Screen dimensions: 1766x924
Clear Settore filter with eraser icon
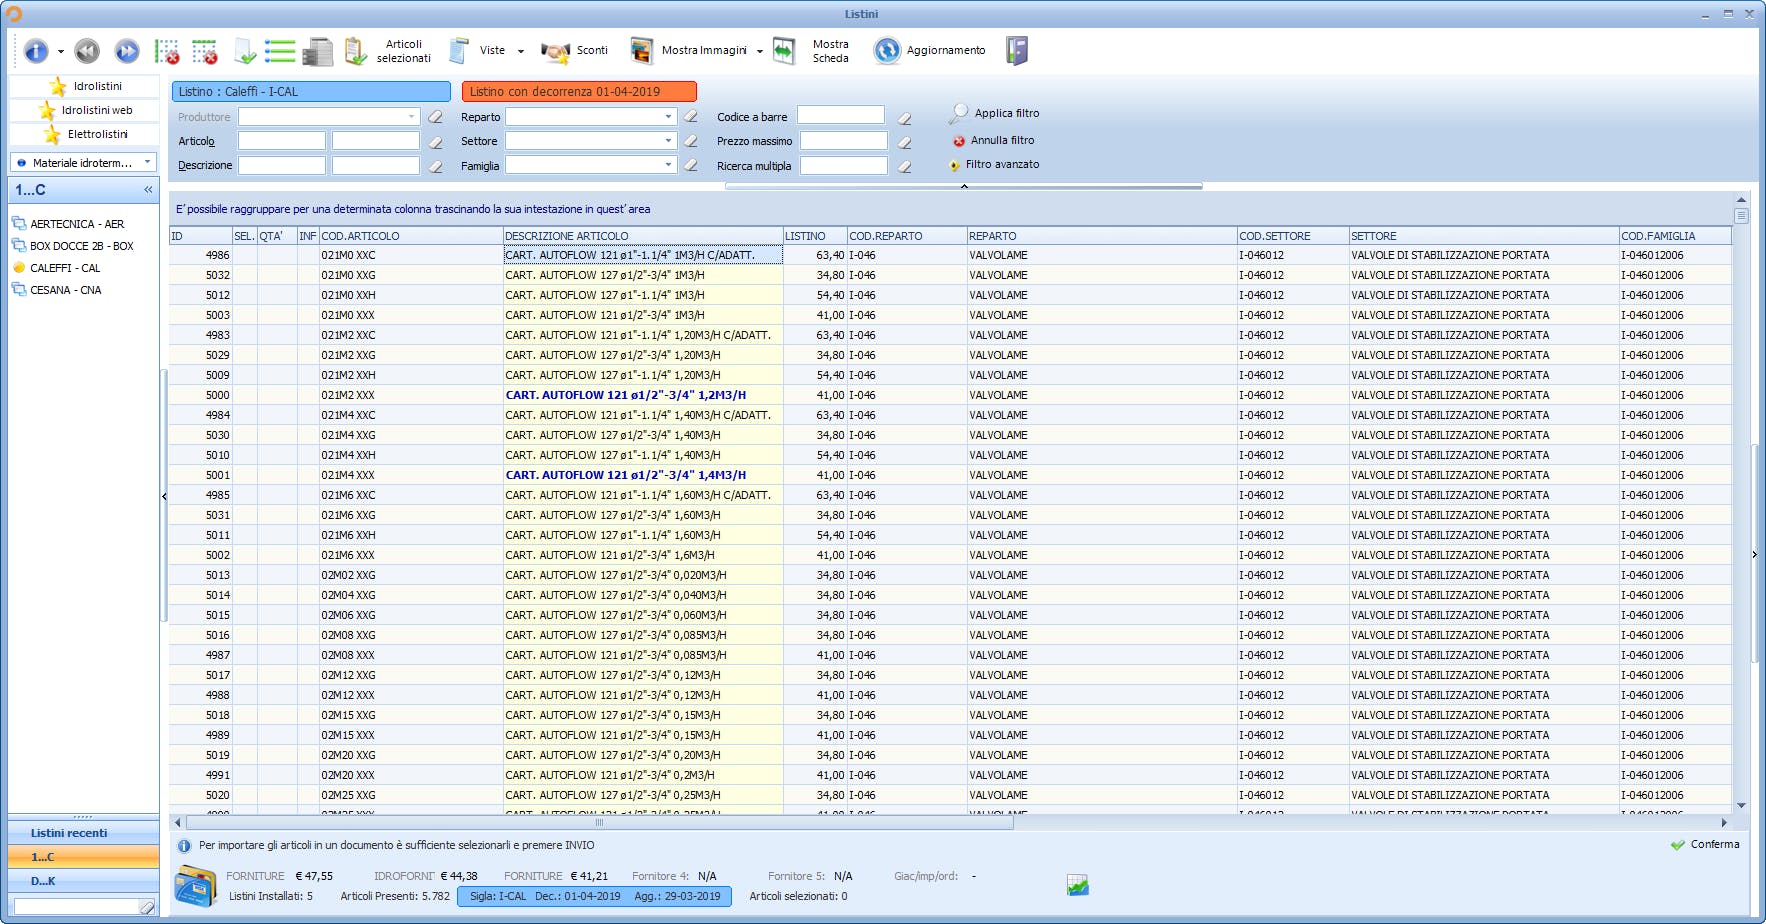(x=690, y=141)
